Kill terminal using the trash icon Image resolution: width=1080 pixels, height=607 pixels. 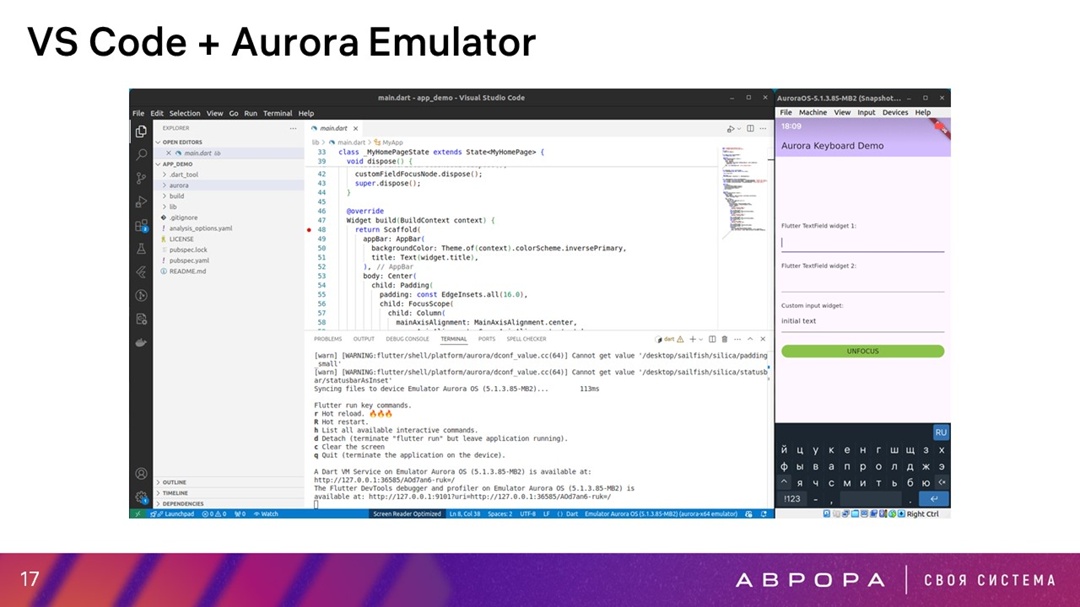click(724, 339)
